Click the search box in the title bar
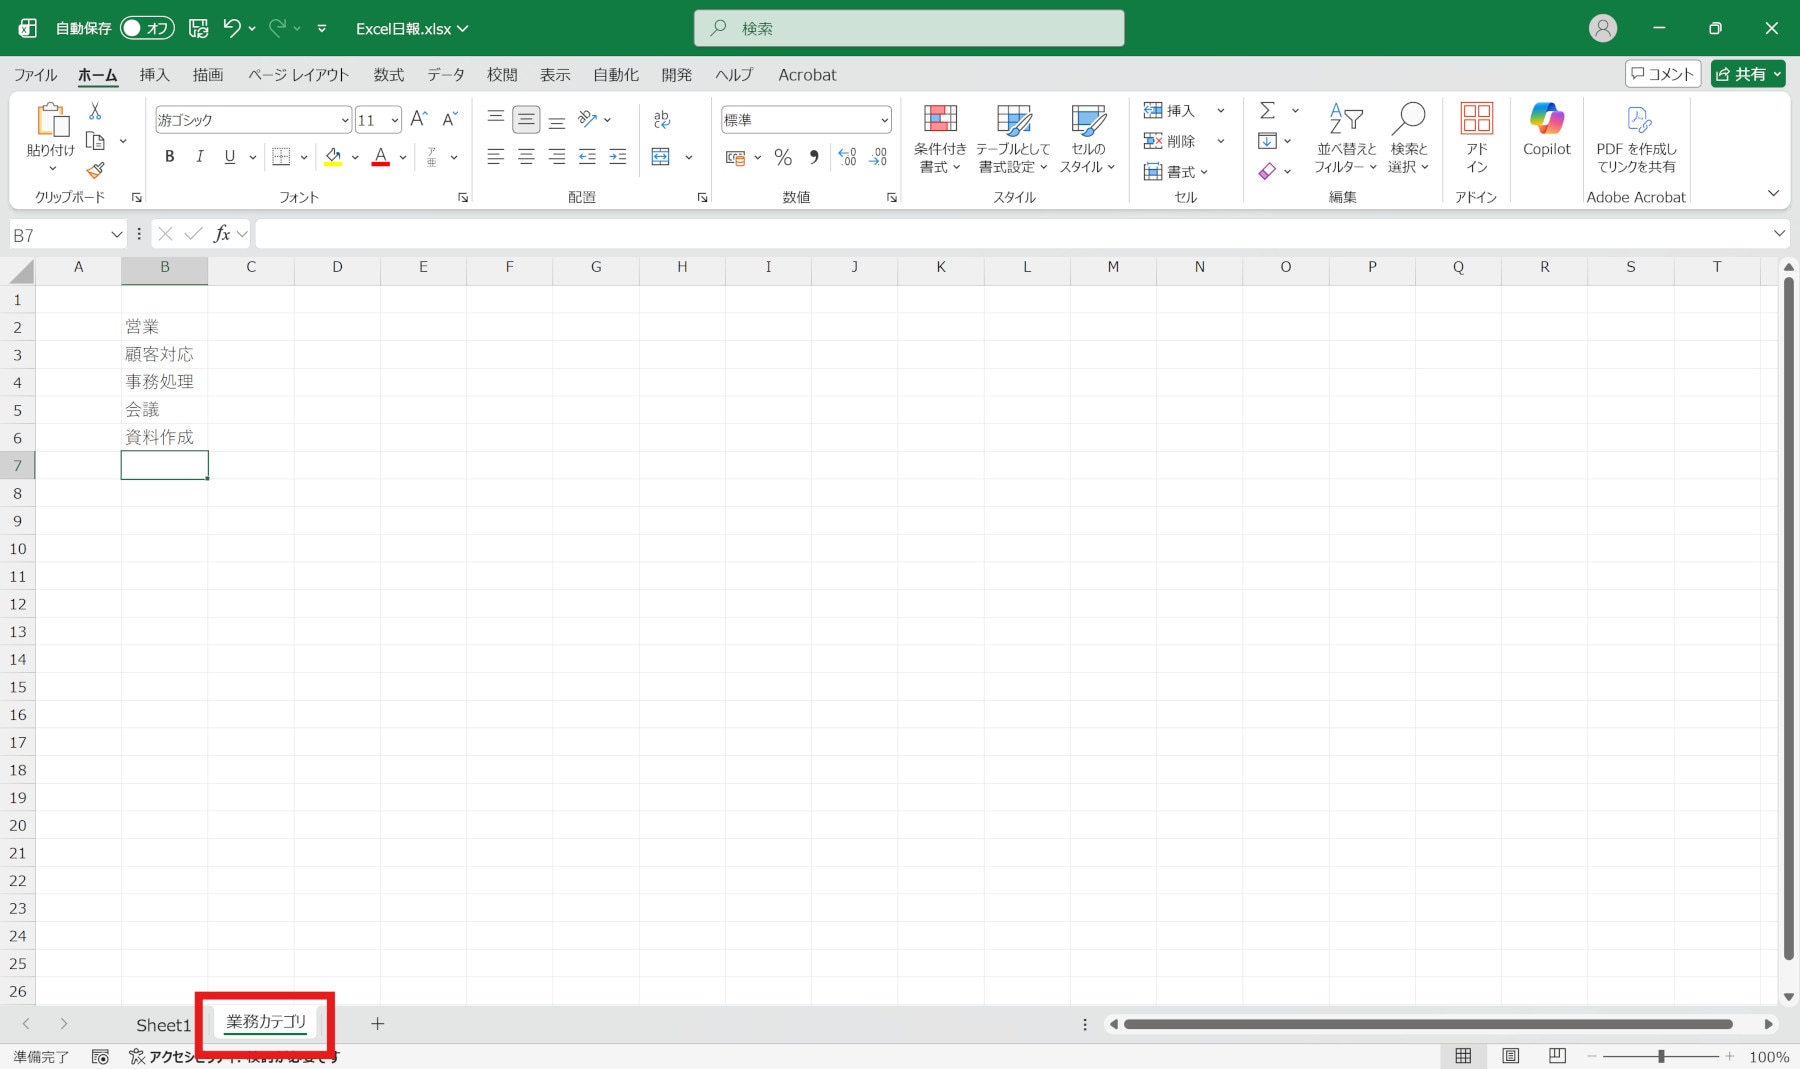This screenshot has height=1069, width=1800. pos(908,28)
